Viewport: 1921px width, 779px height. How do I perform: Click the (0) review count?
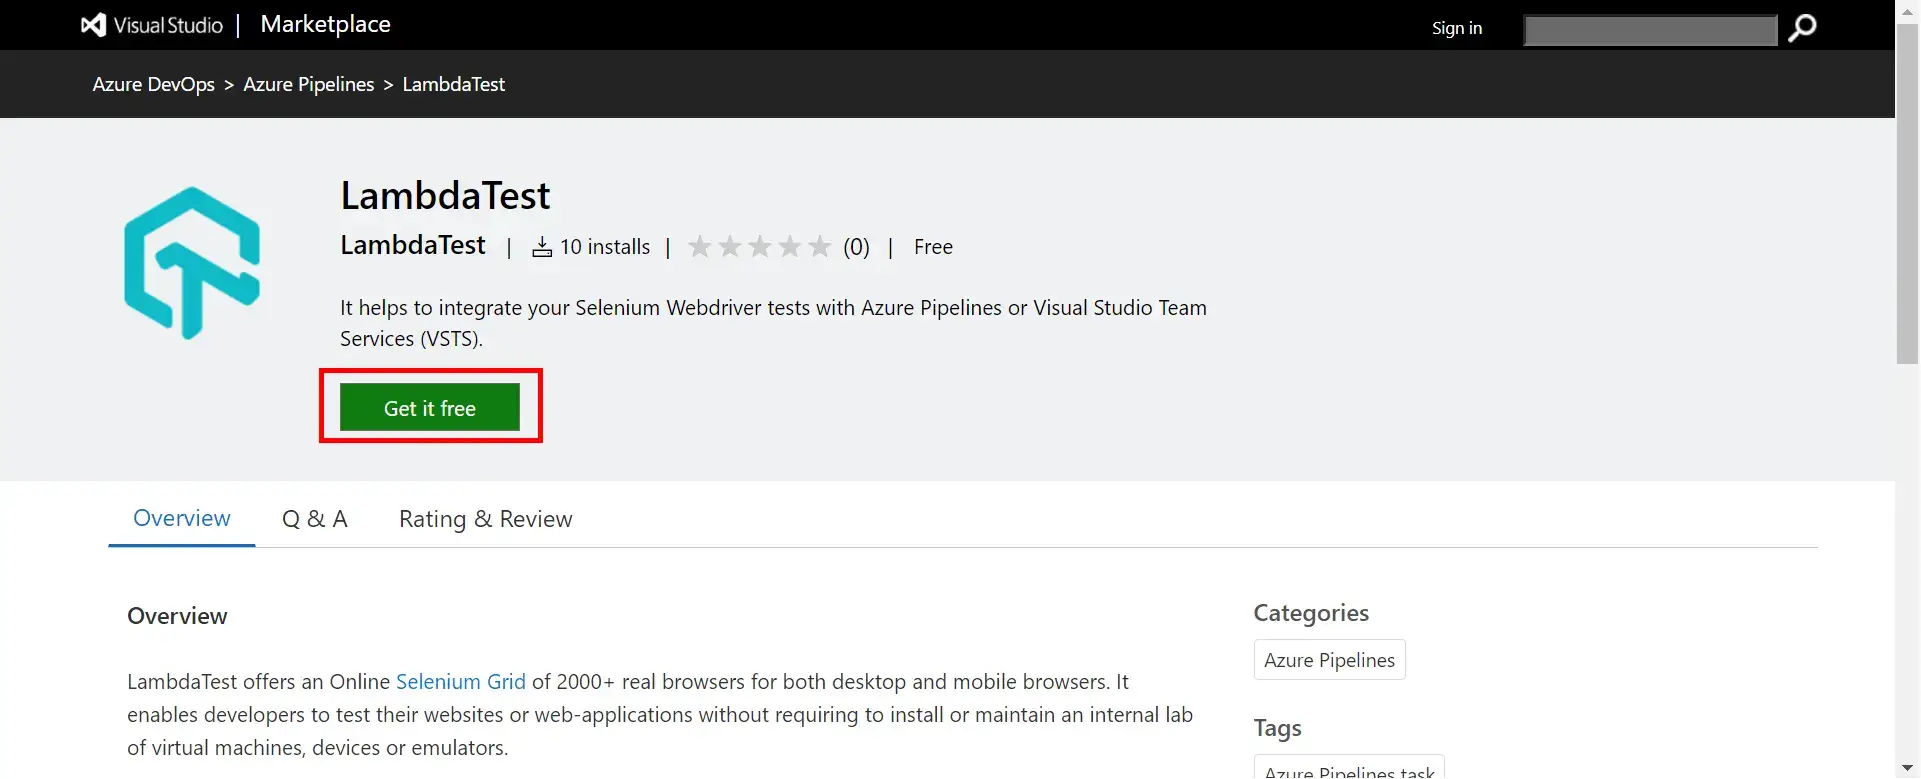click(856, 247)
